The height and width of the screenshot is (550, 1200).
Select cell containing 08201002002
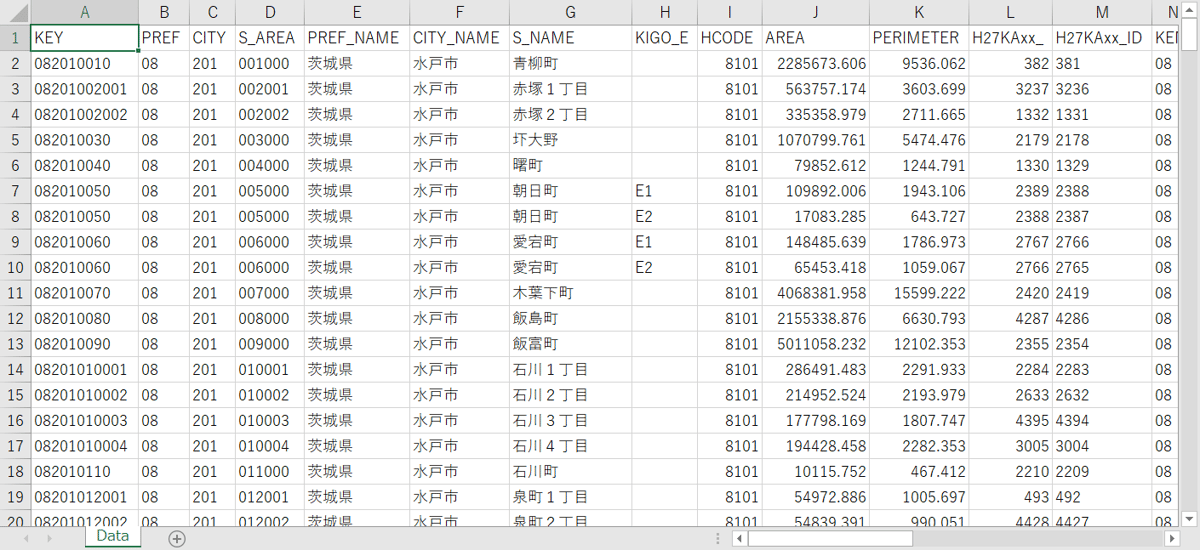(84, 115)
